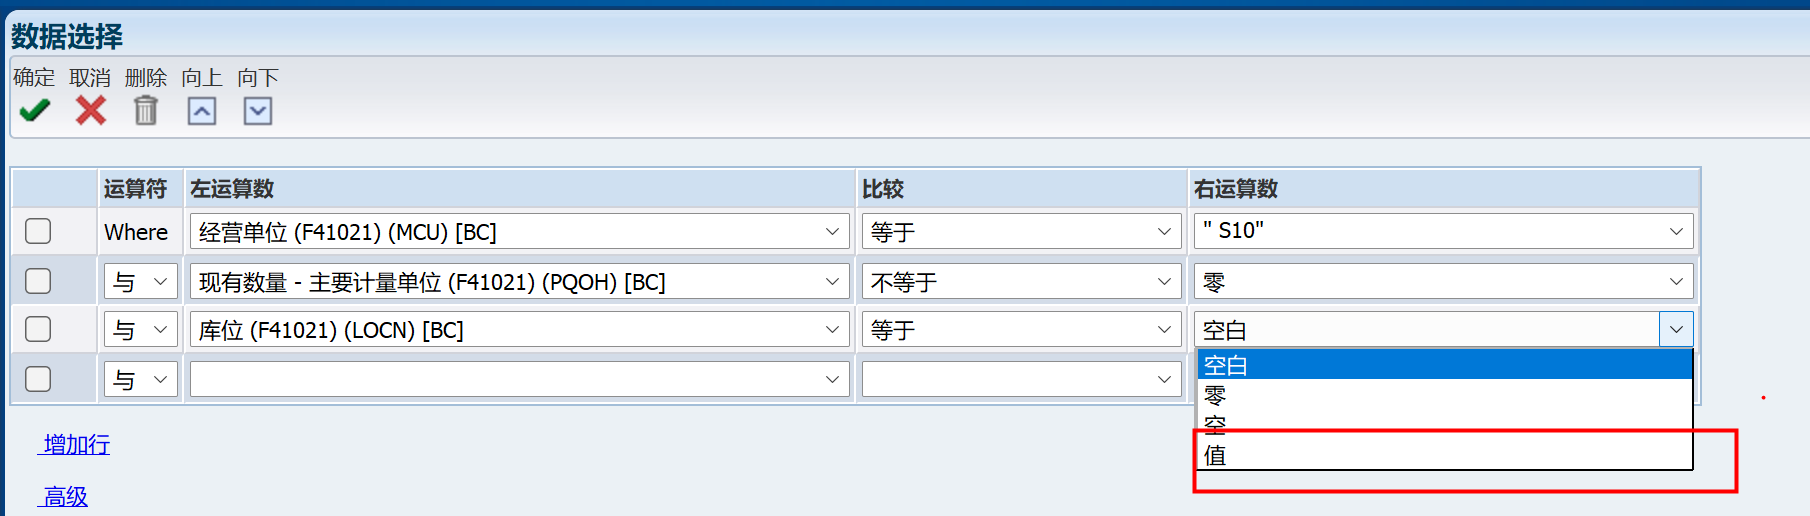This screenshot has width=1810, height=516.
Task: Click the 增加行 link
Action: click(x=76, y=444)
